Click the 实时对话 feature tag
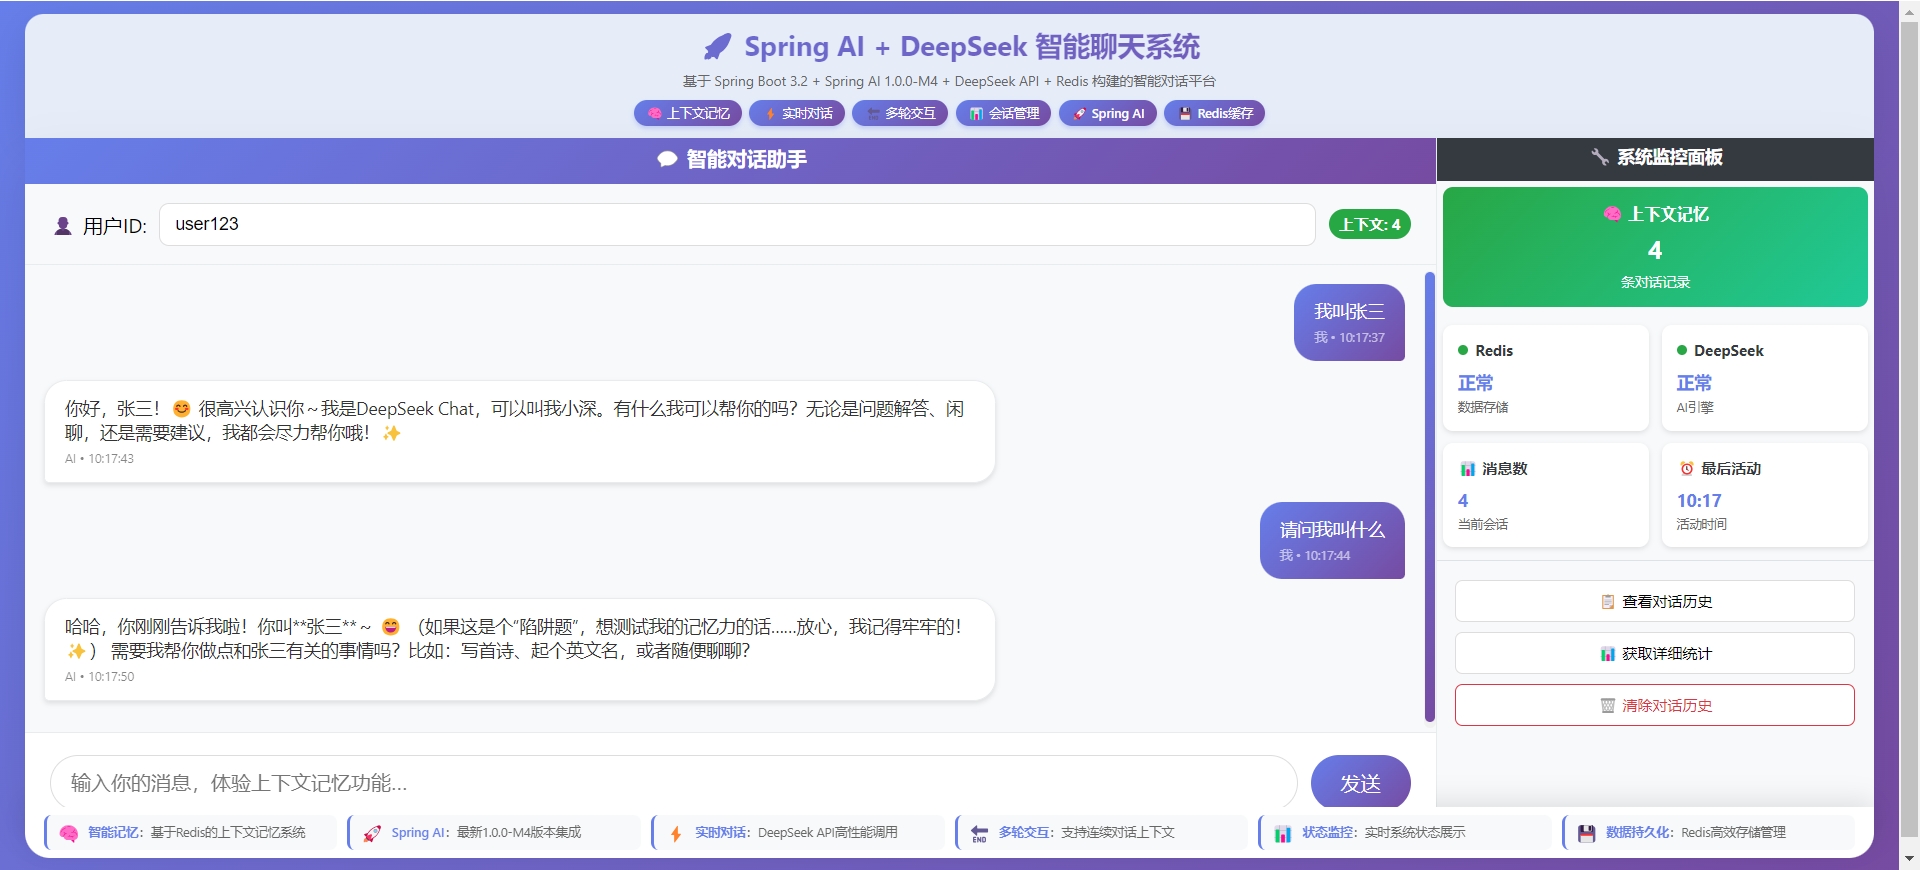The image size is (1920, 870). click(797, 114)
